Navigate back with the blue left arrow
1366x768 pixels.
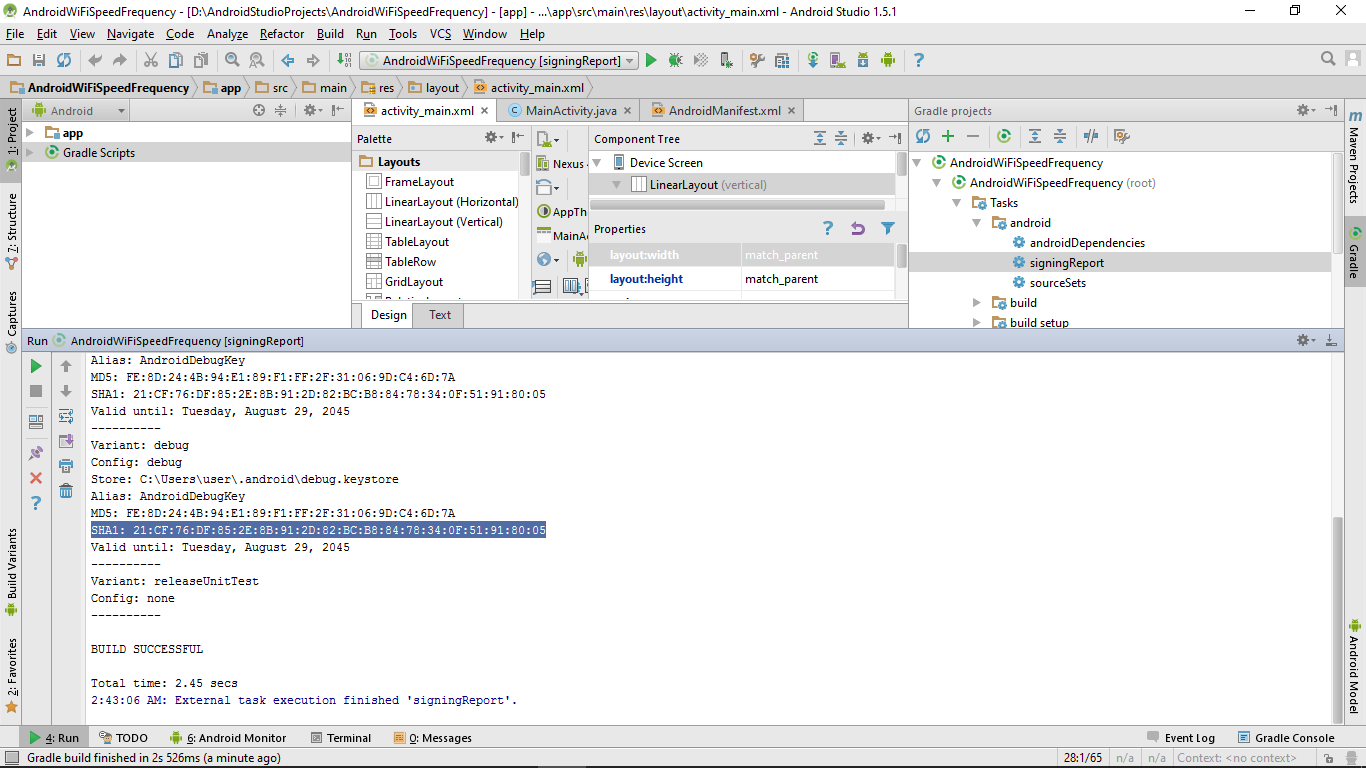(288, 60)
